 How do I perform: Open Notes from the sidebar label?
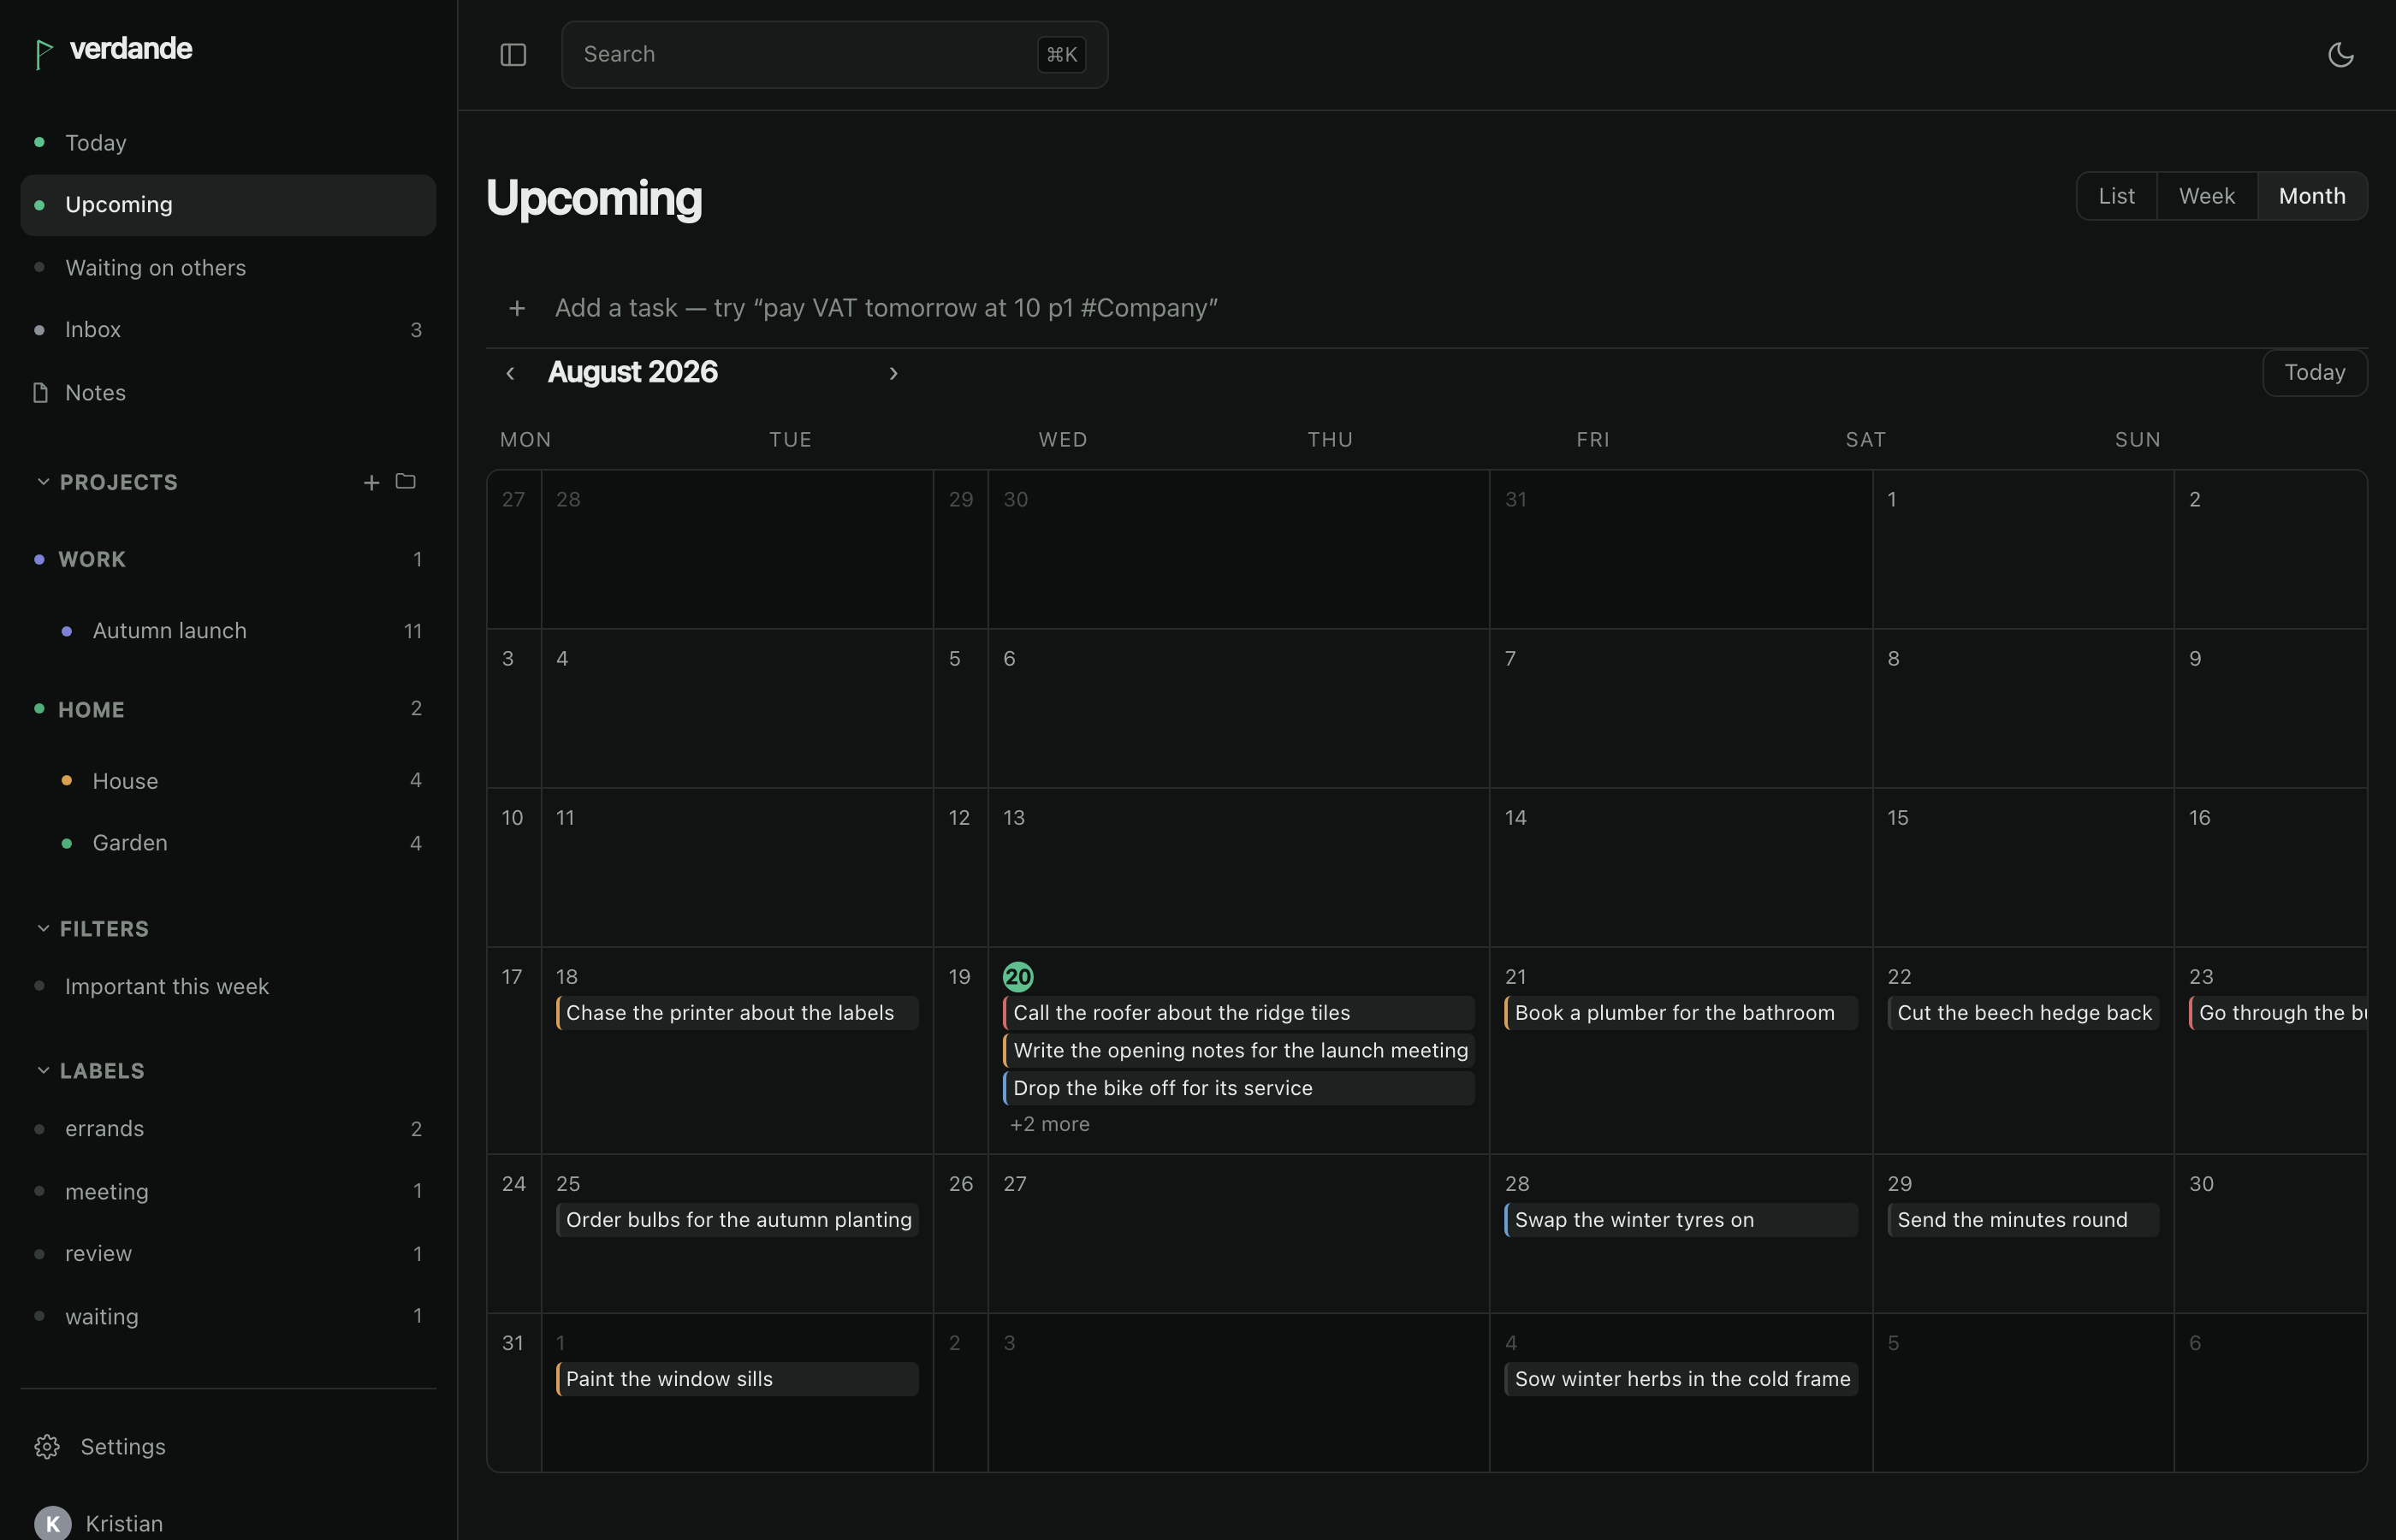pos(96,393)
